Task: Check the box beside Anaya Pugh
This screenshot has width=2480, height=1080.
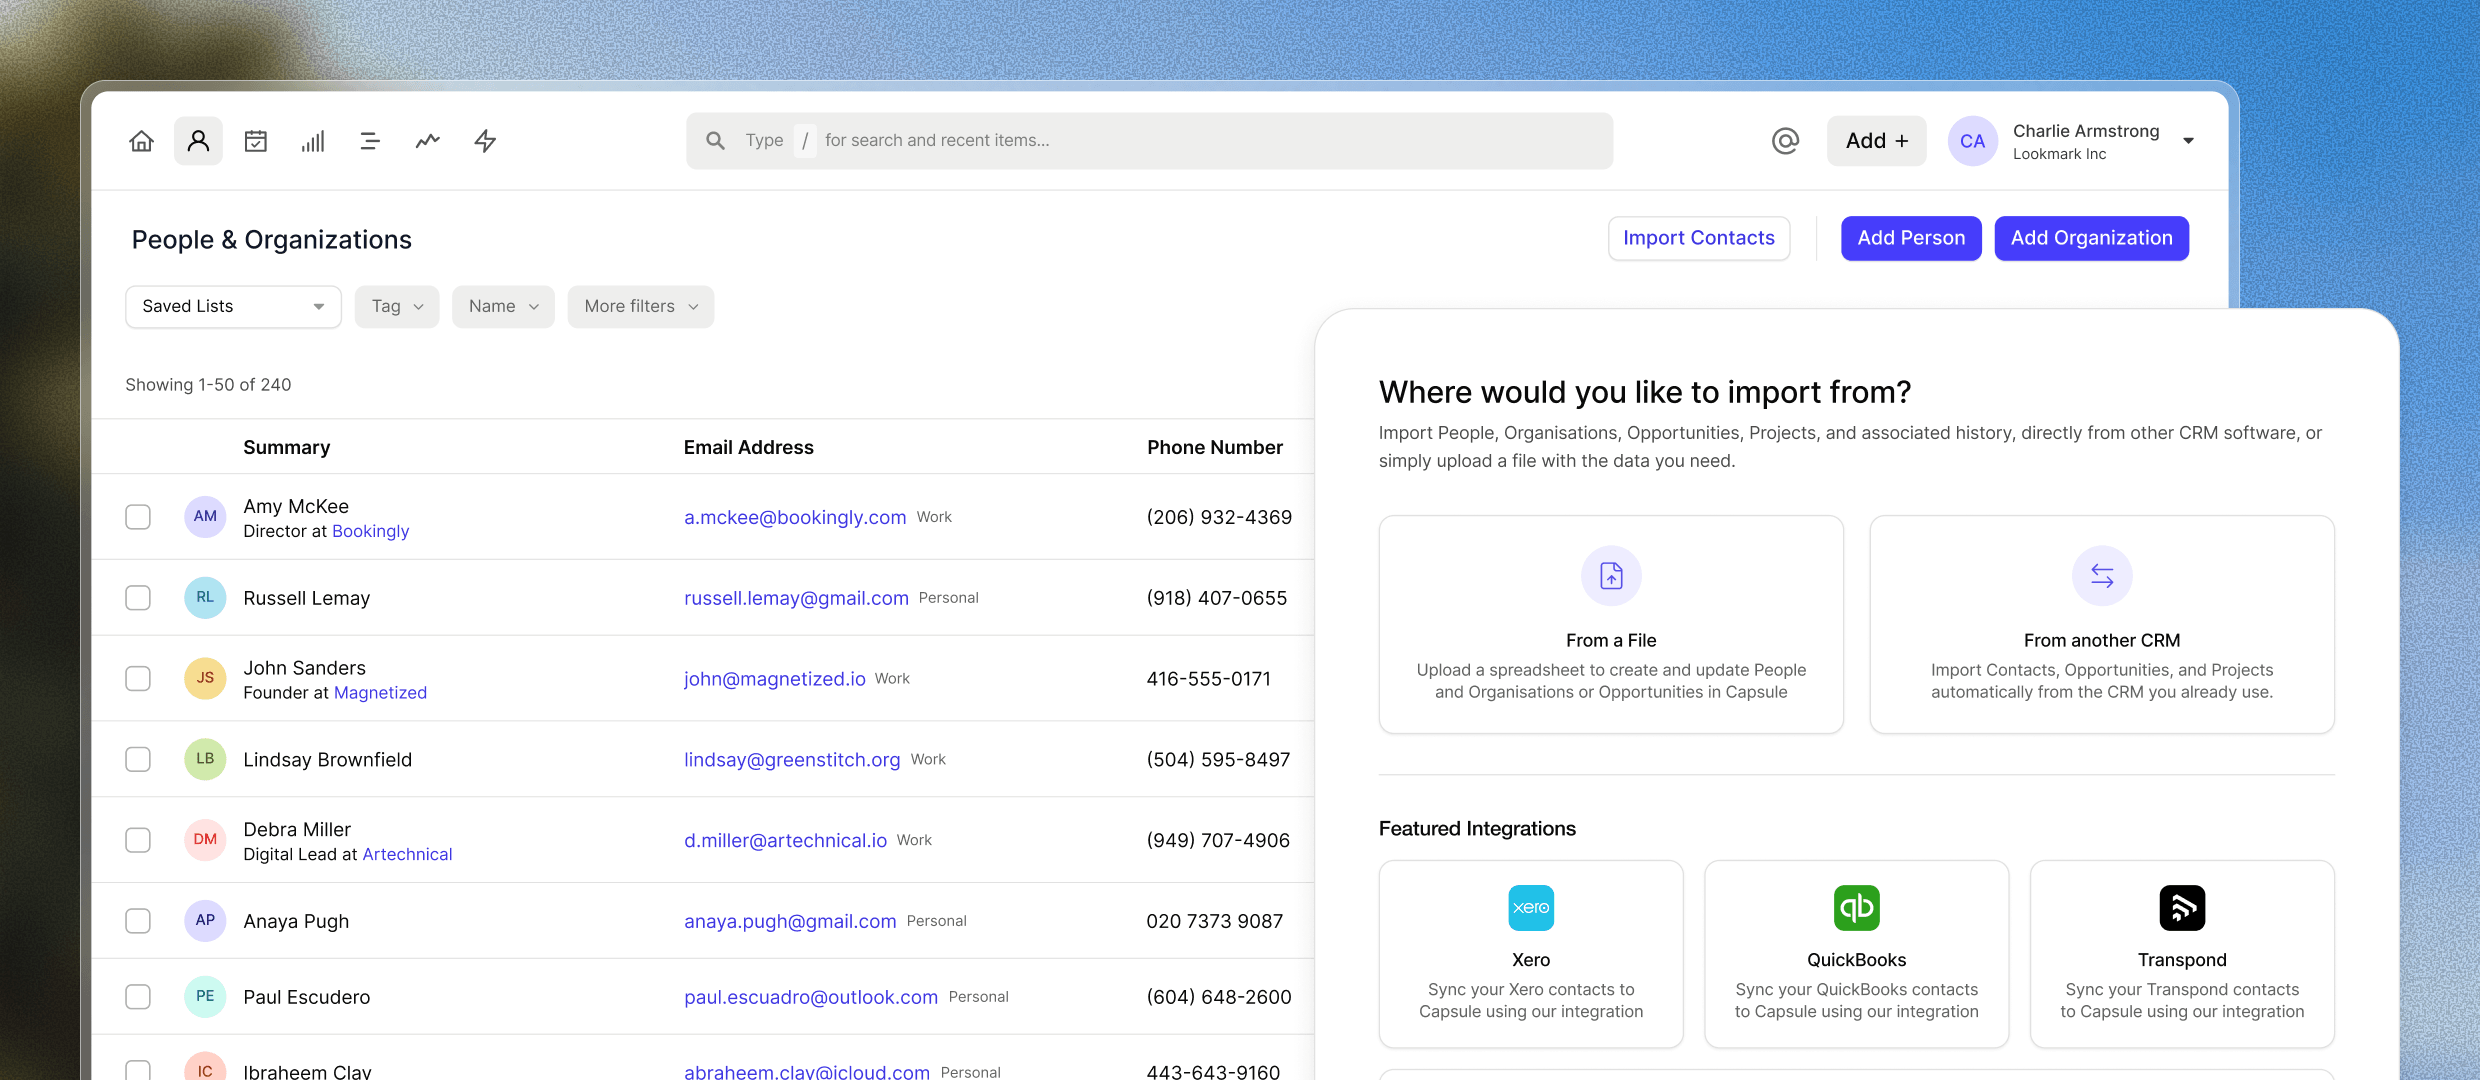Action: pyautogui.click(x=138, y=921)
